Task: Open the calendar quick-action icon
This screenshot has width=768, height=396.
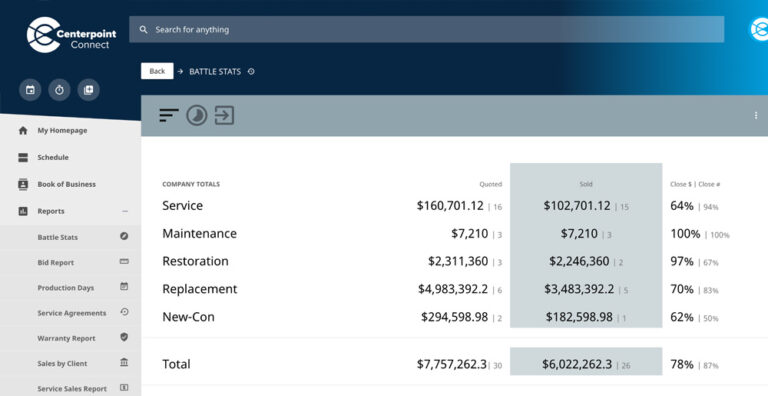Action: (x=30, y=90)
